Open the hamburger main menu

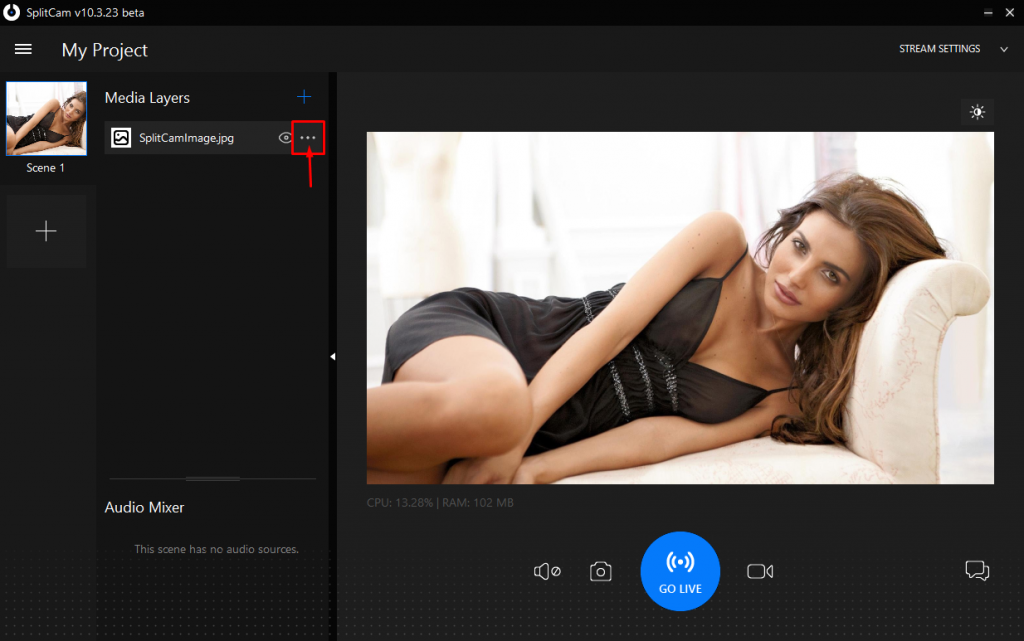click(x=23, y=50)
